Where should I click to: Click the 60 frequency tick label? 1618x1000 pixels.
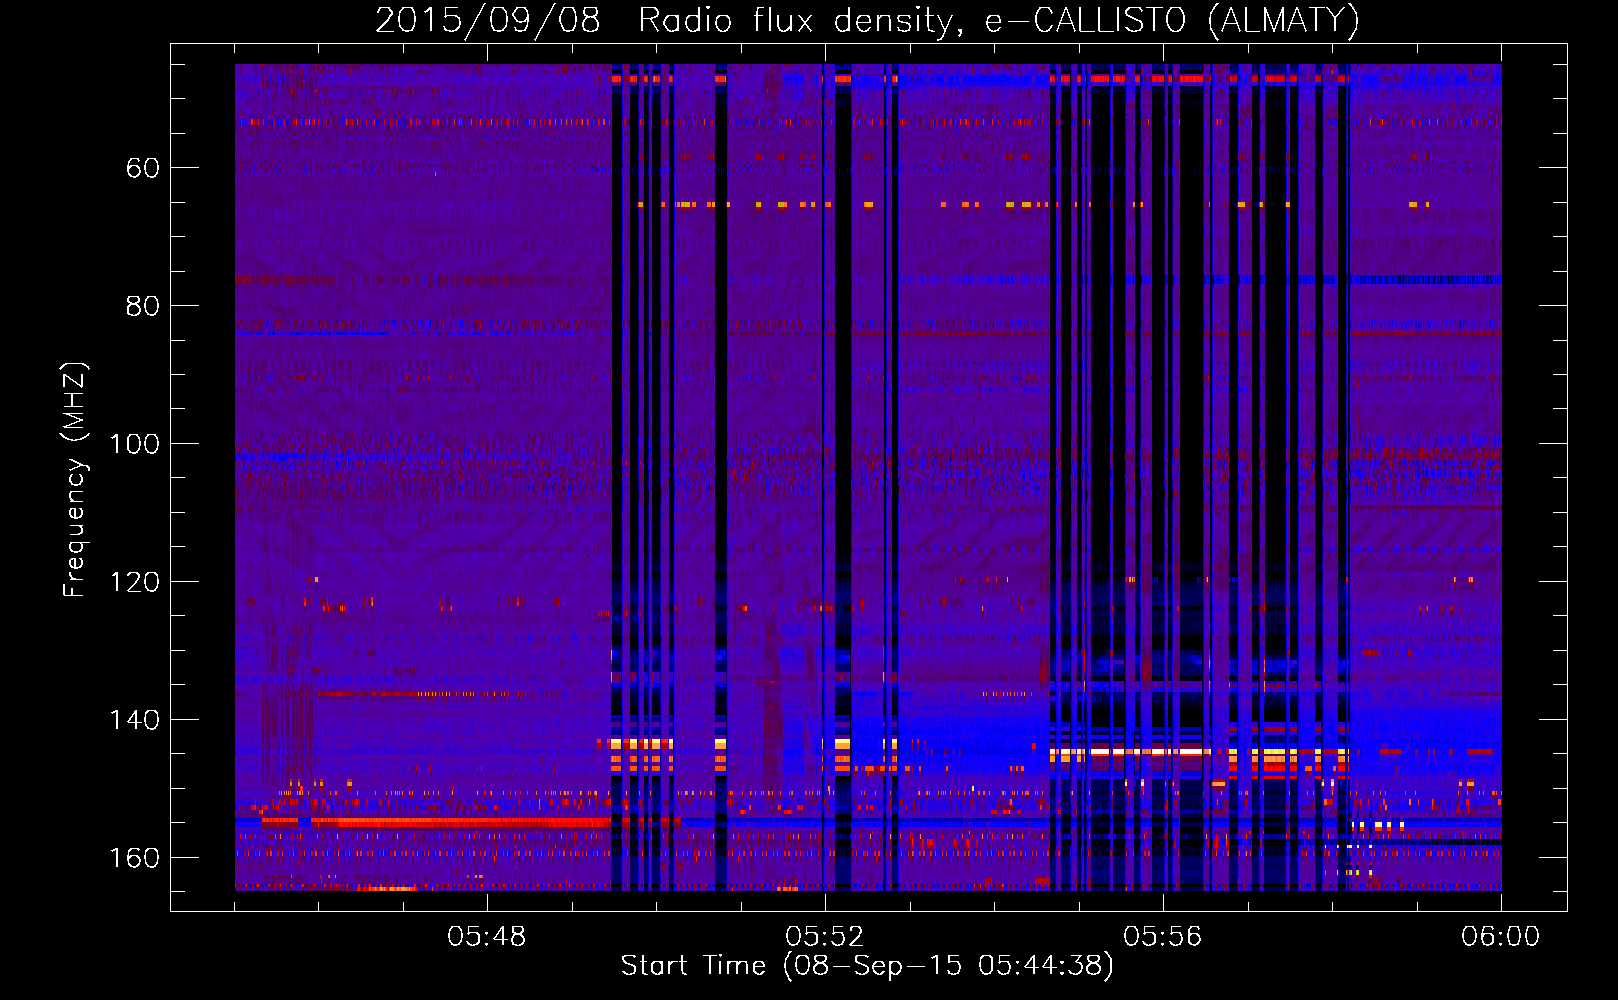pos(143,168)
